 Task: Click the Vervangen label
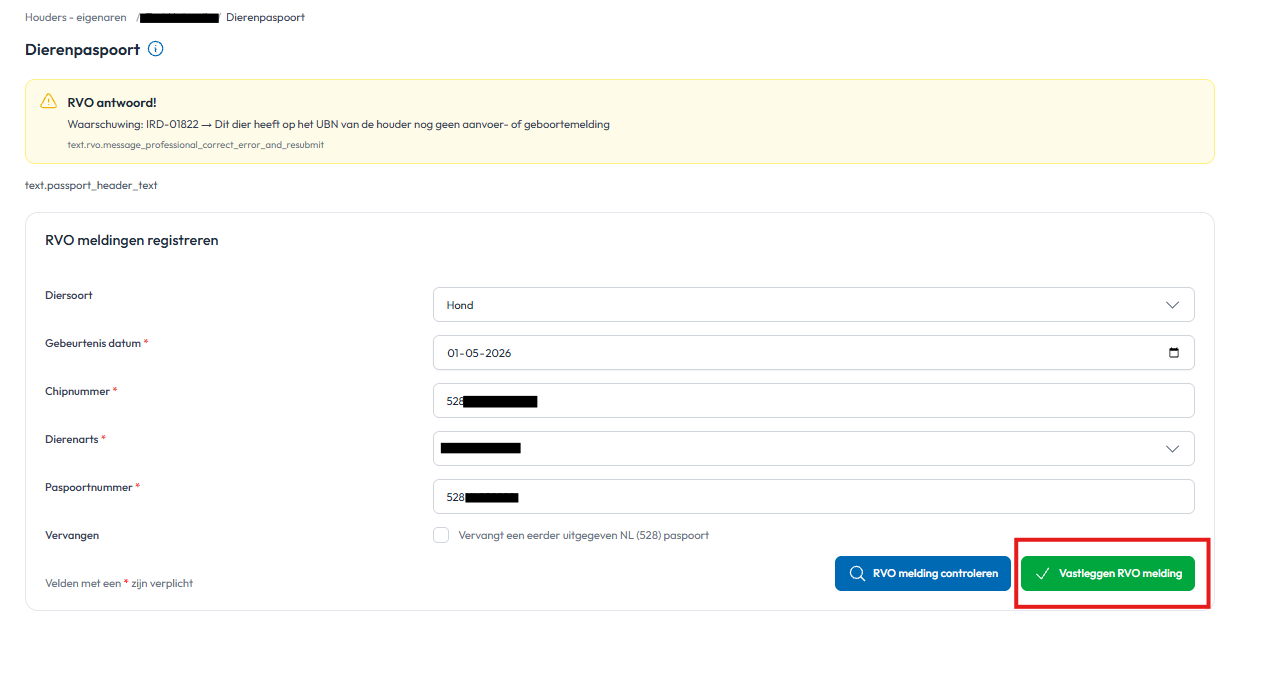pos(72,535)
